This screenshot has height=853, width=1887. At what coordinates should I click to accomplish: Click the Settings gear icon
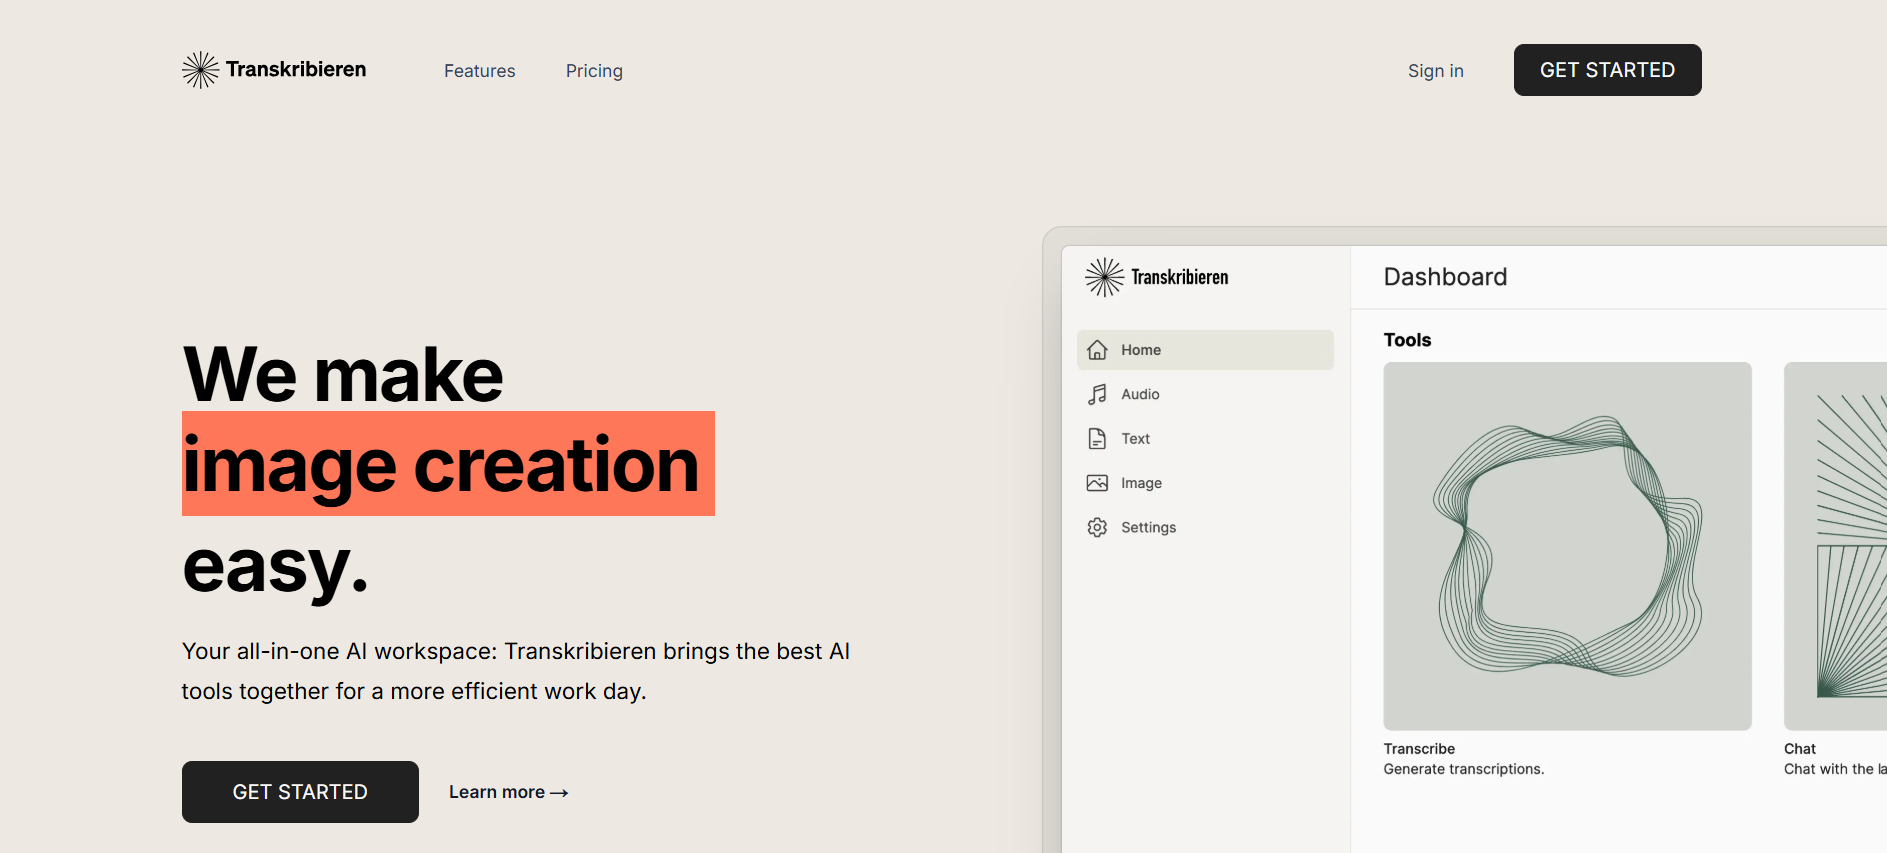tap(1097, 527)
